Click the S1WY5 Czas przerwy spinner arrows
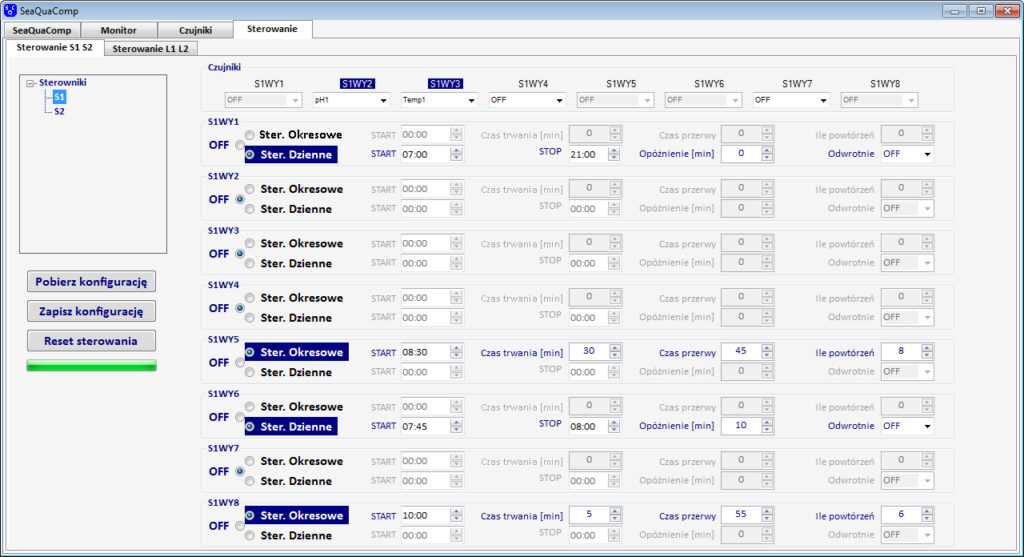1024x557 pixels. (768, 352)
